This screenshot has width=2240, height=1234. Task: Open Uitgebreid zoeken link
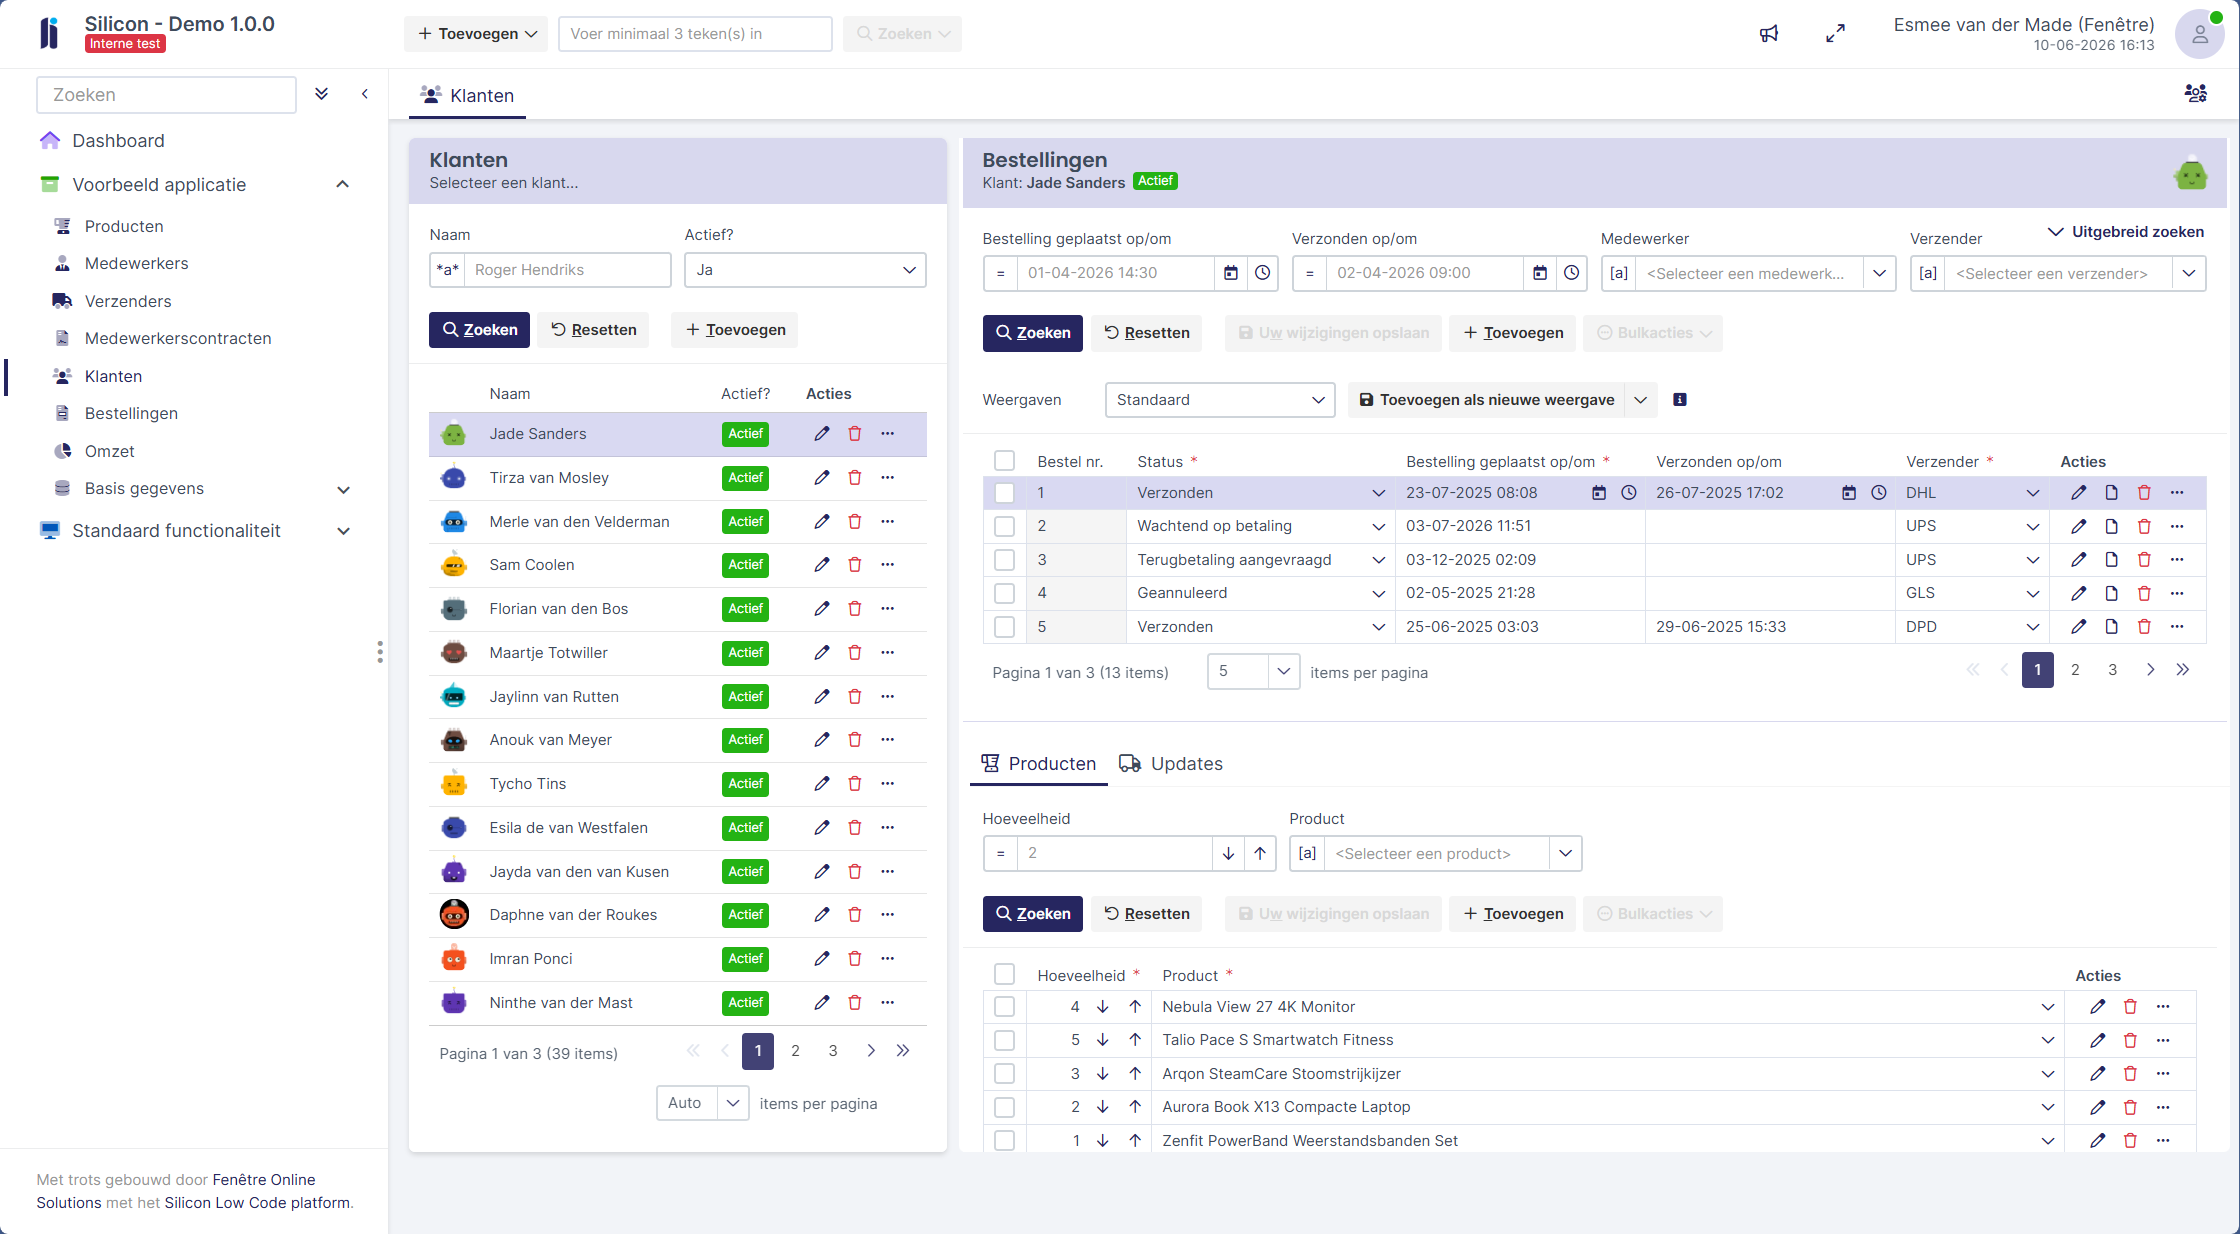(x=2126, y=232)
